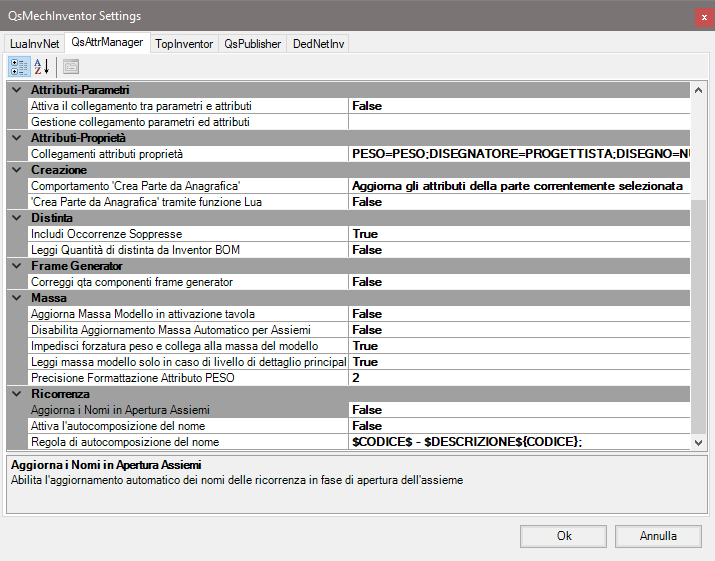Go to the DedNetInv tab
715x561 pixels.
click(x=318, y=44)
